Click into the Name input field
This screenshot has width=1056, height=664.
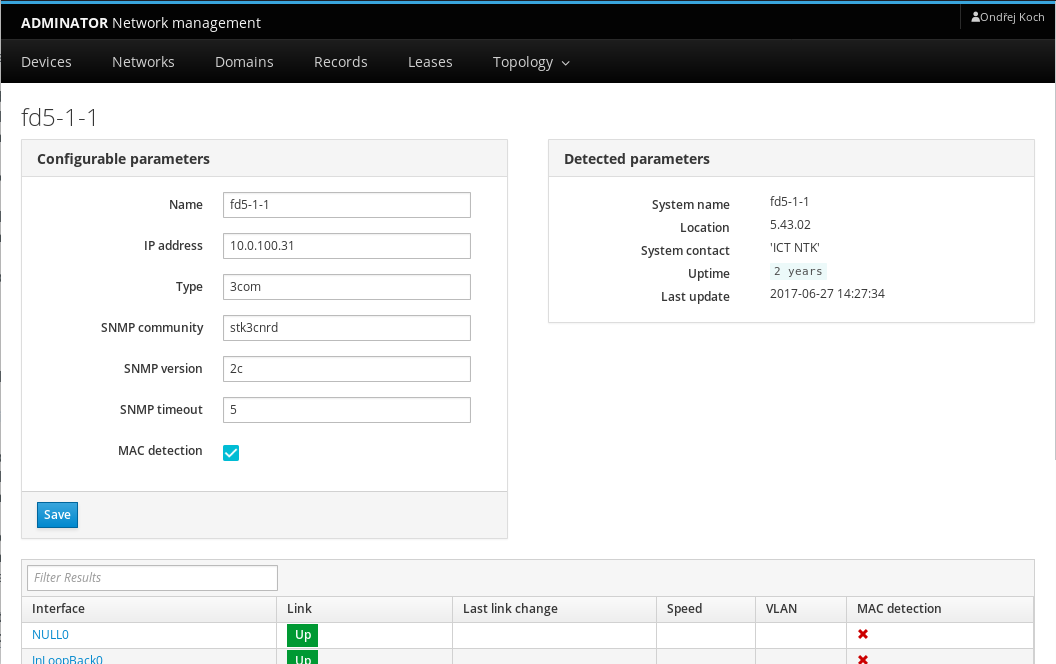coord(346,205)
